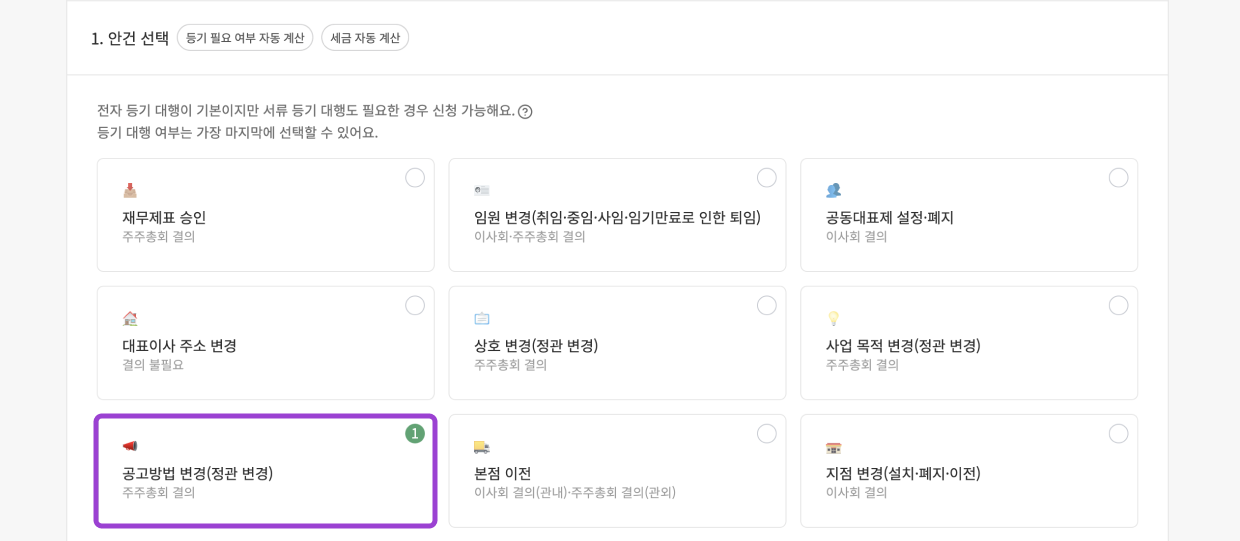Toggle the 본점 이전 selection circle
Screen dimensions: 1240x541
767,434
